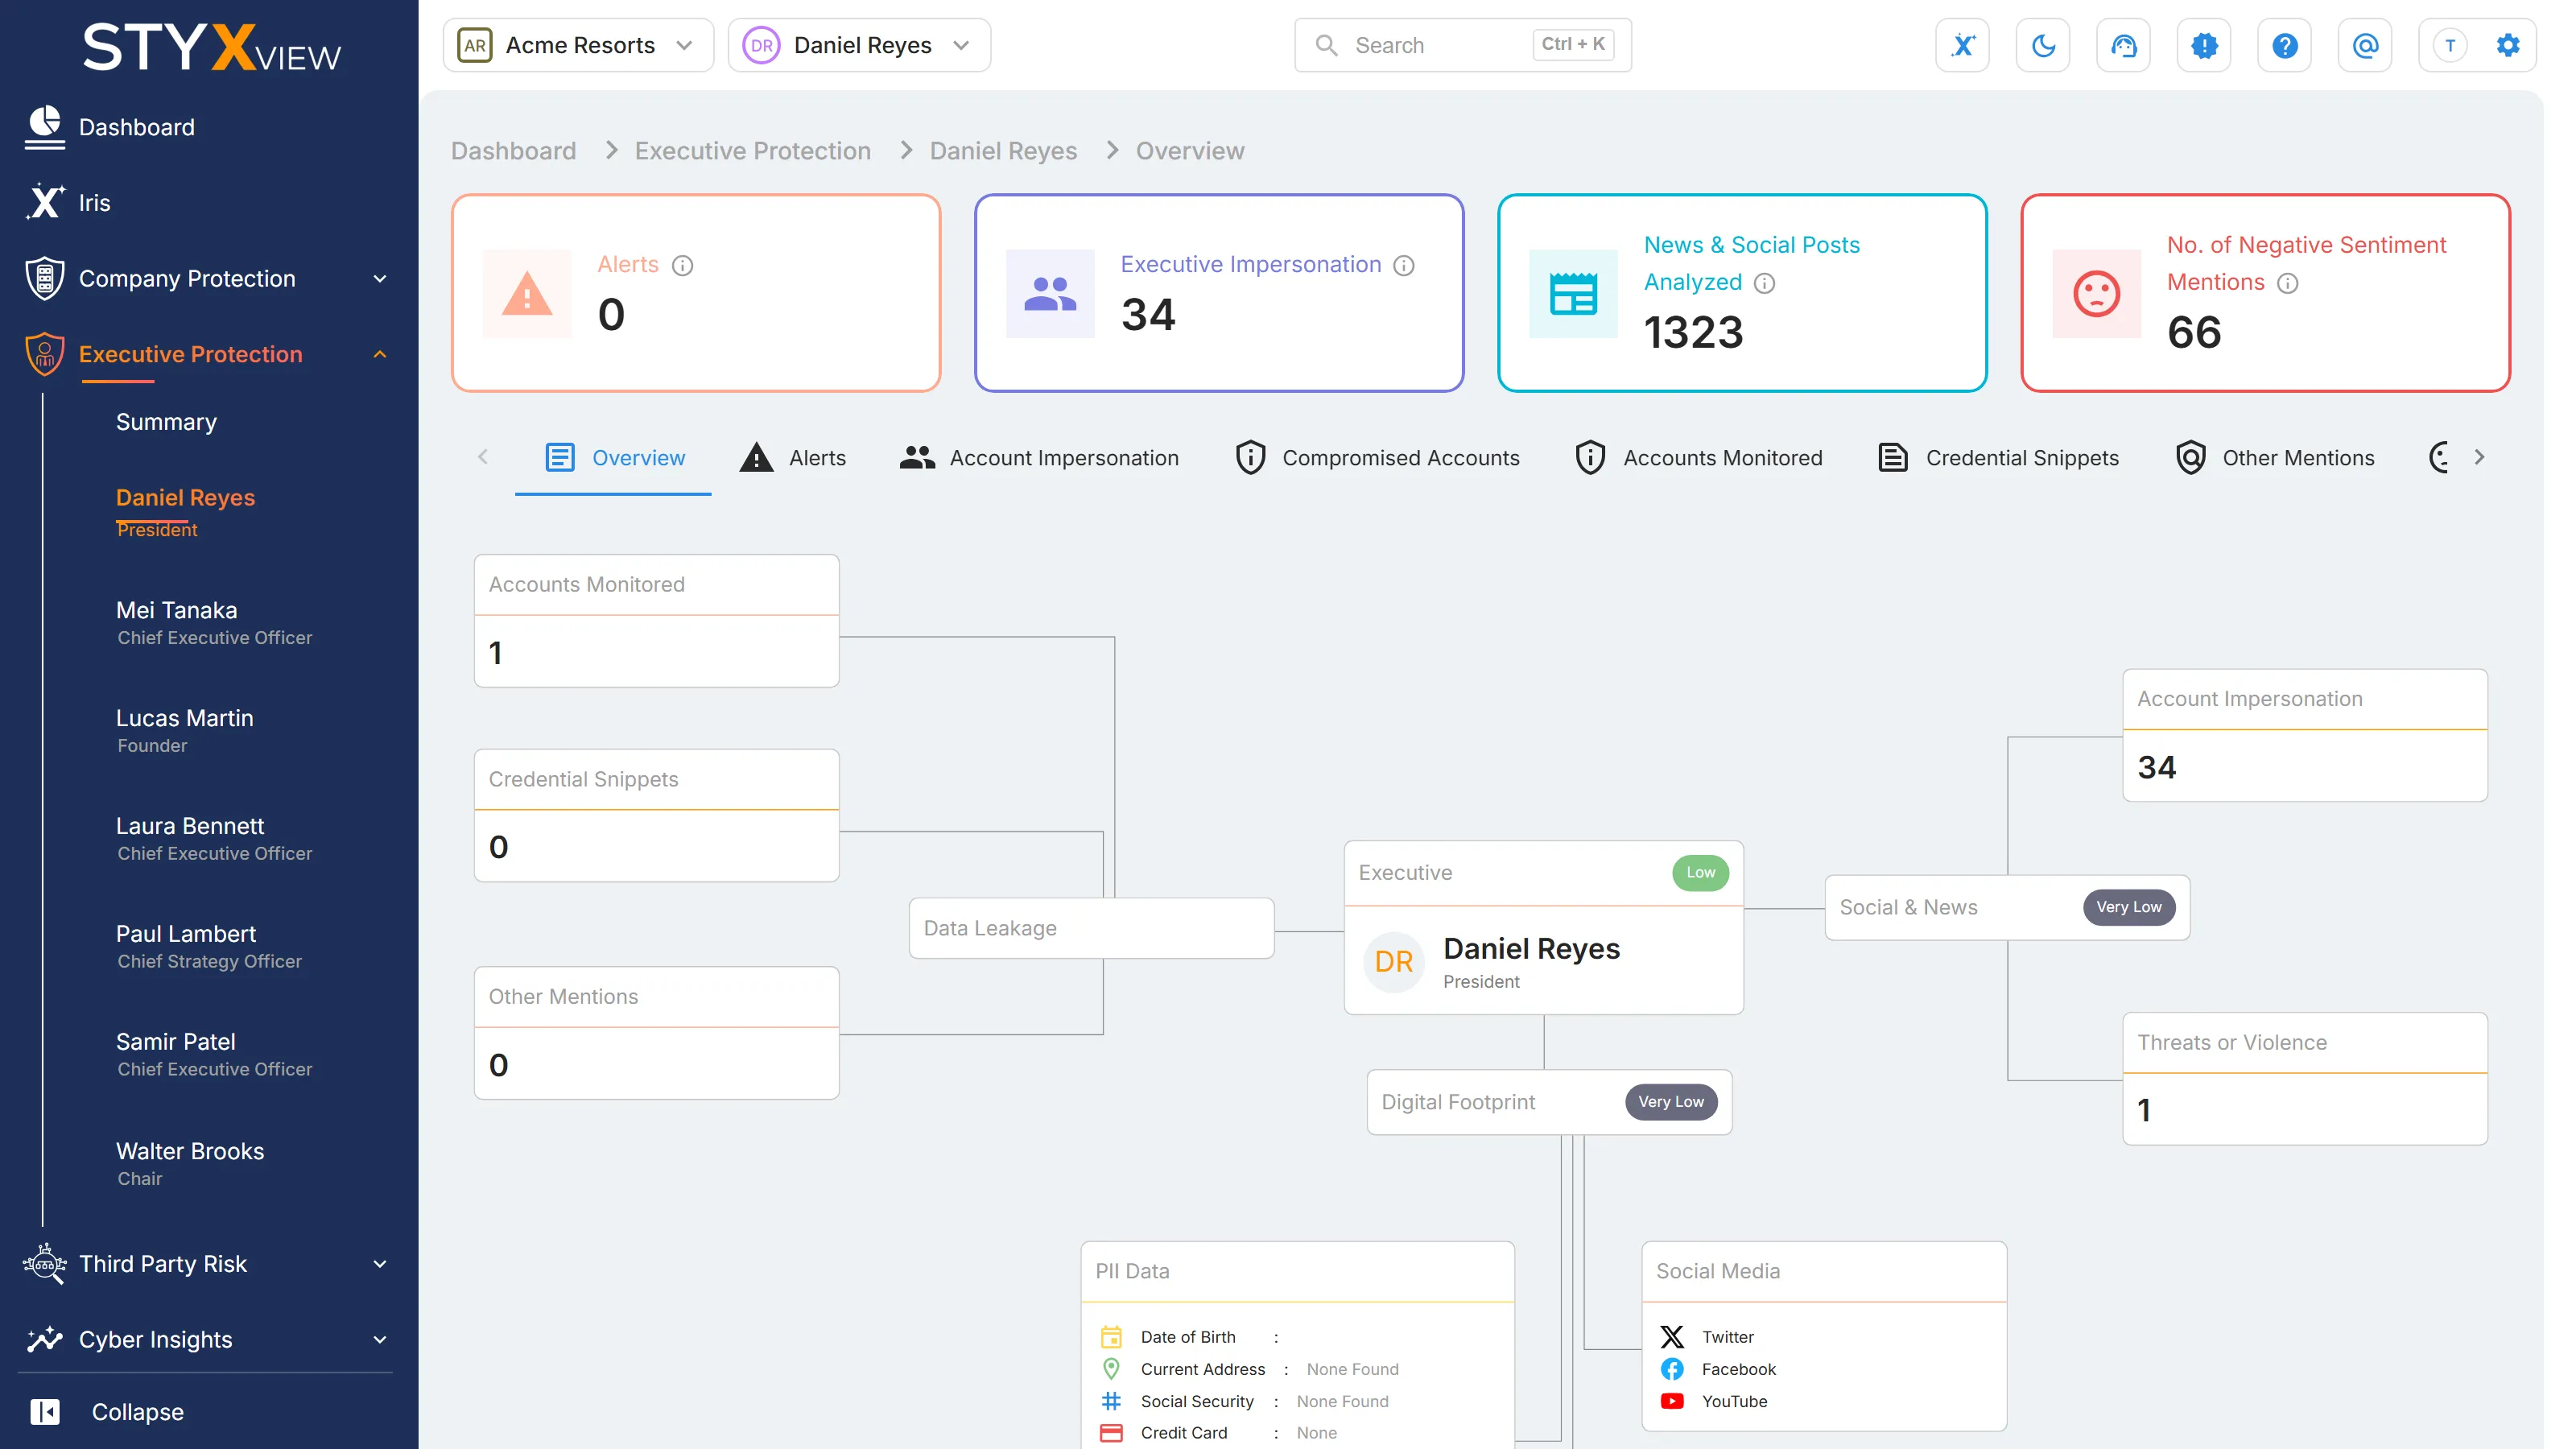The image size is (2576, 1449).
Task: Select Mei Tanaka in the sidebar
Action: 213,623
